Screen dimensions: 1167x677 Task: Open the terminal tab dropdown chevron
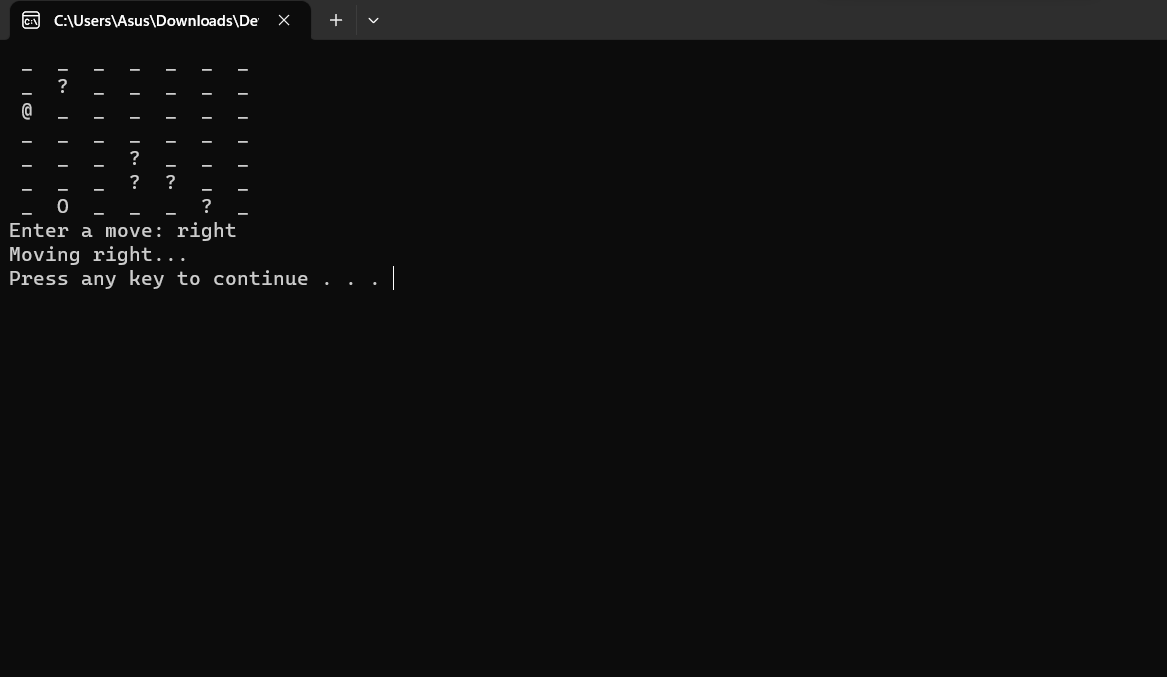[373, 20]
